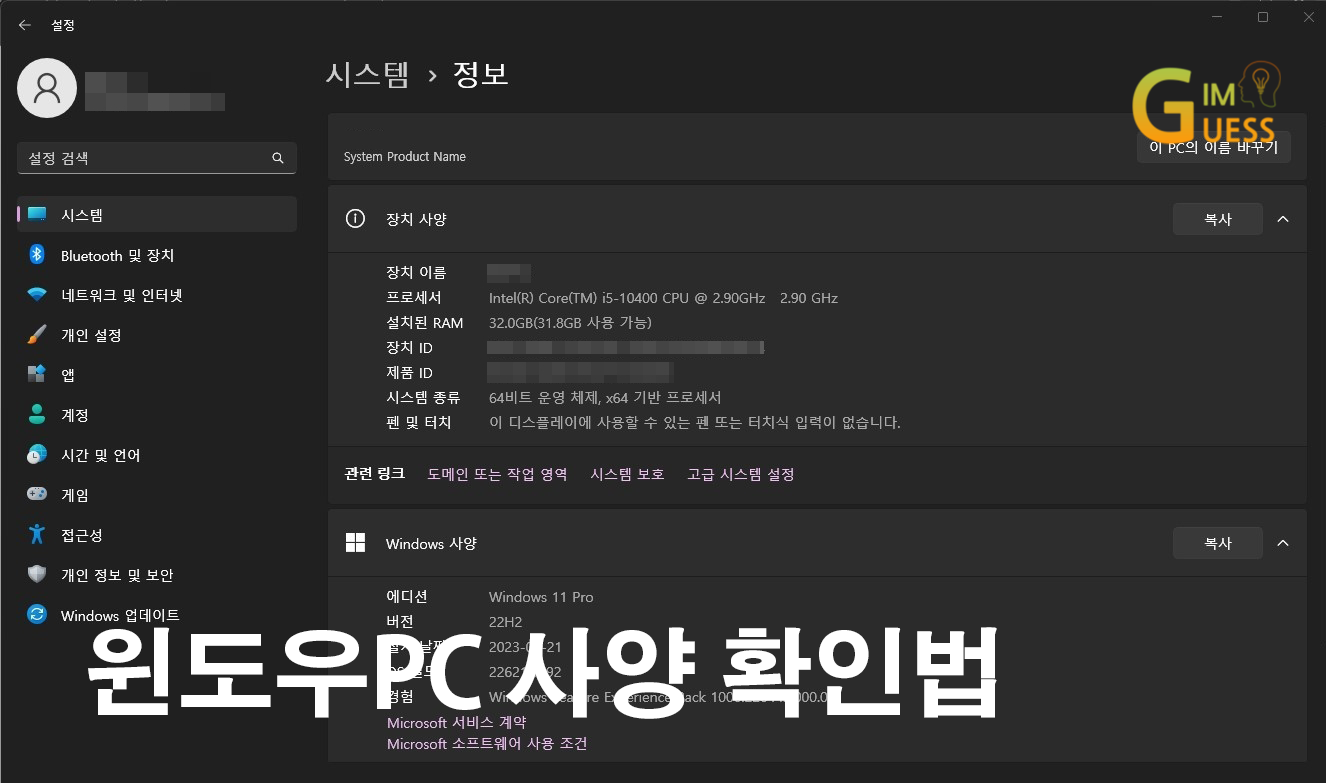Collapse the 장치 사양 section chevron
Screen dimensions: 1326x783
coord(1283,219)
